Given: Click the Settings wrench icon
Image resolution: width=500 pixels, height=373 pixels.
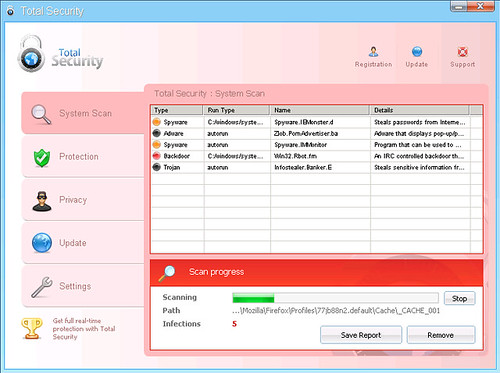Looking at the screenshot, I should coord(42,287).
